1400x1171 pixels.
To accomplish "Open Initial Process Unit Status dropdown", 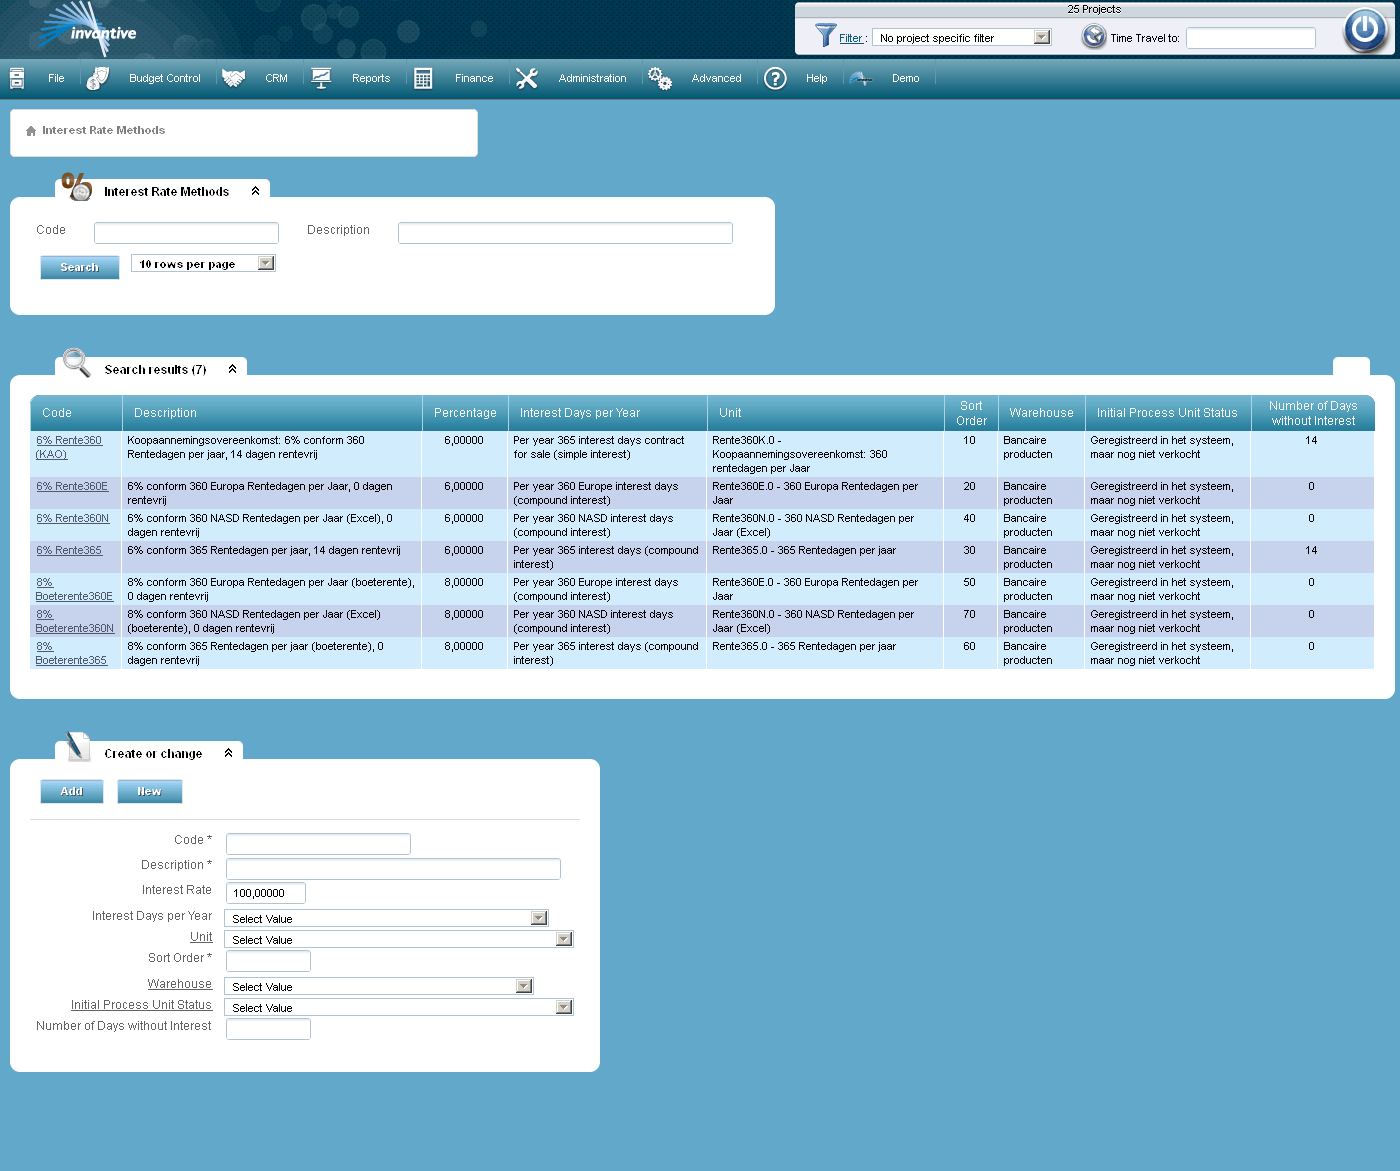I will [x=399, y=1007].
